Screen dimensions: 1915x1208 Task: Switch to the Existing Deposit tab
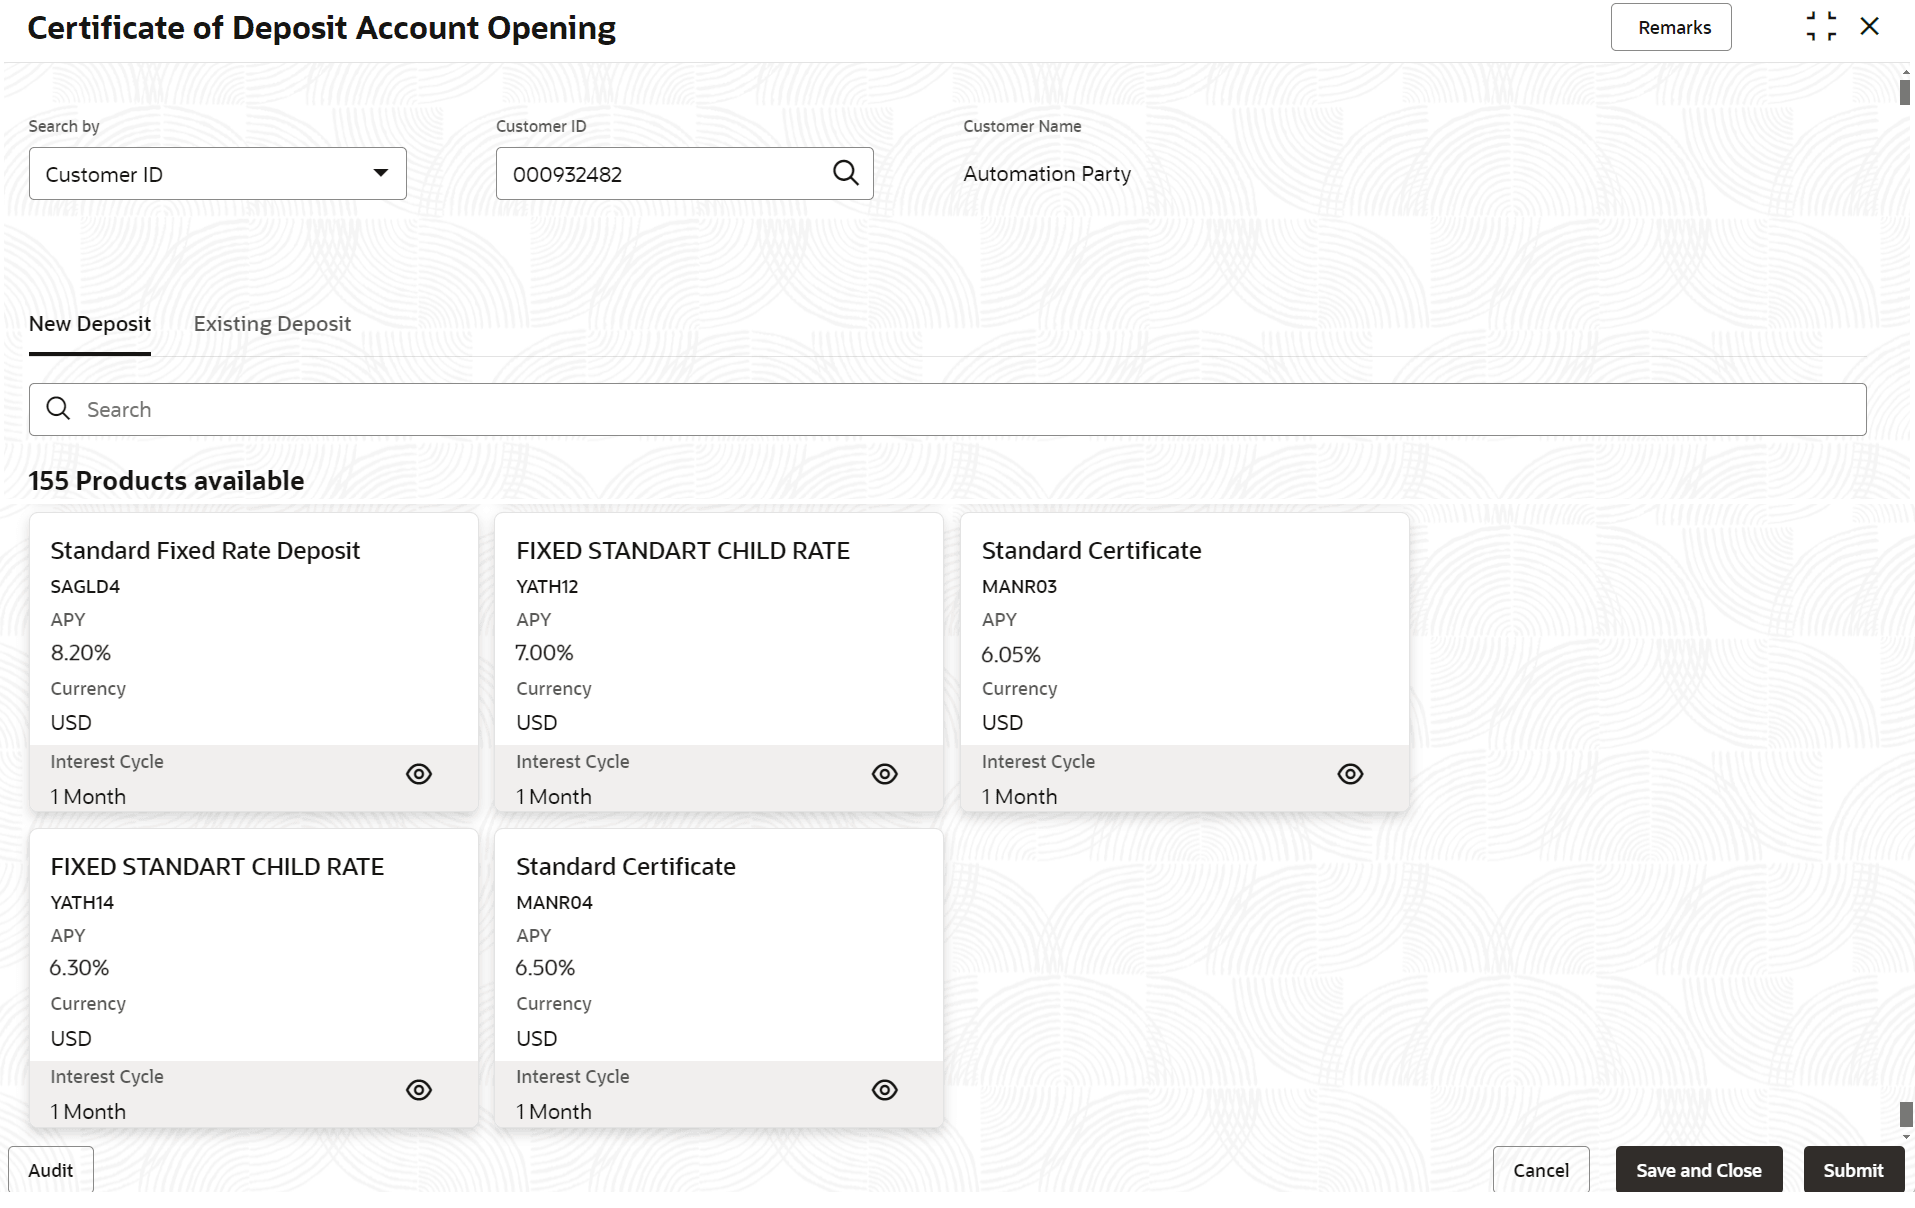pyautogui.click(x=272, y=324)
